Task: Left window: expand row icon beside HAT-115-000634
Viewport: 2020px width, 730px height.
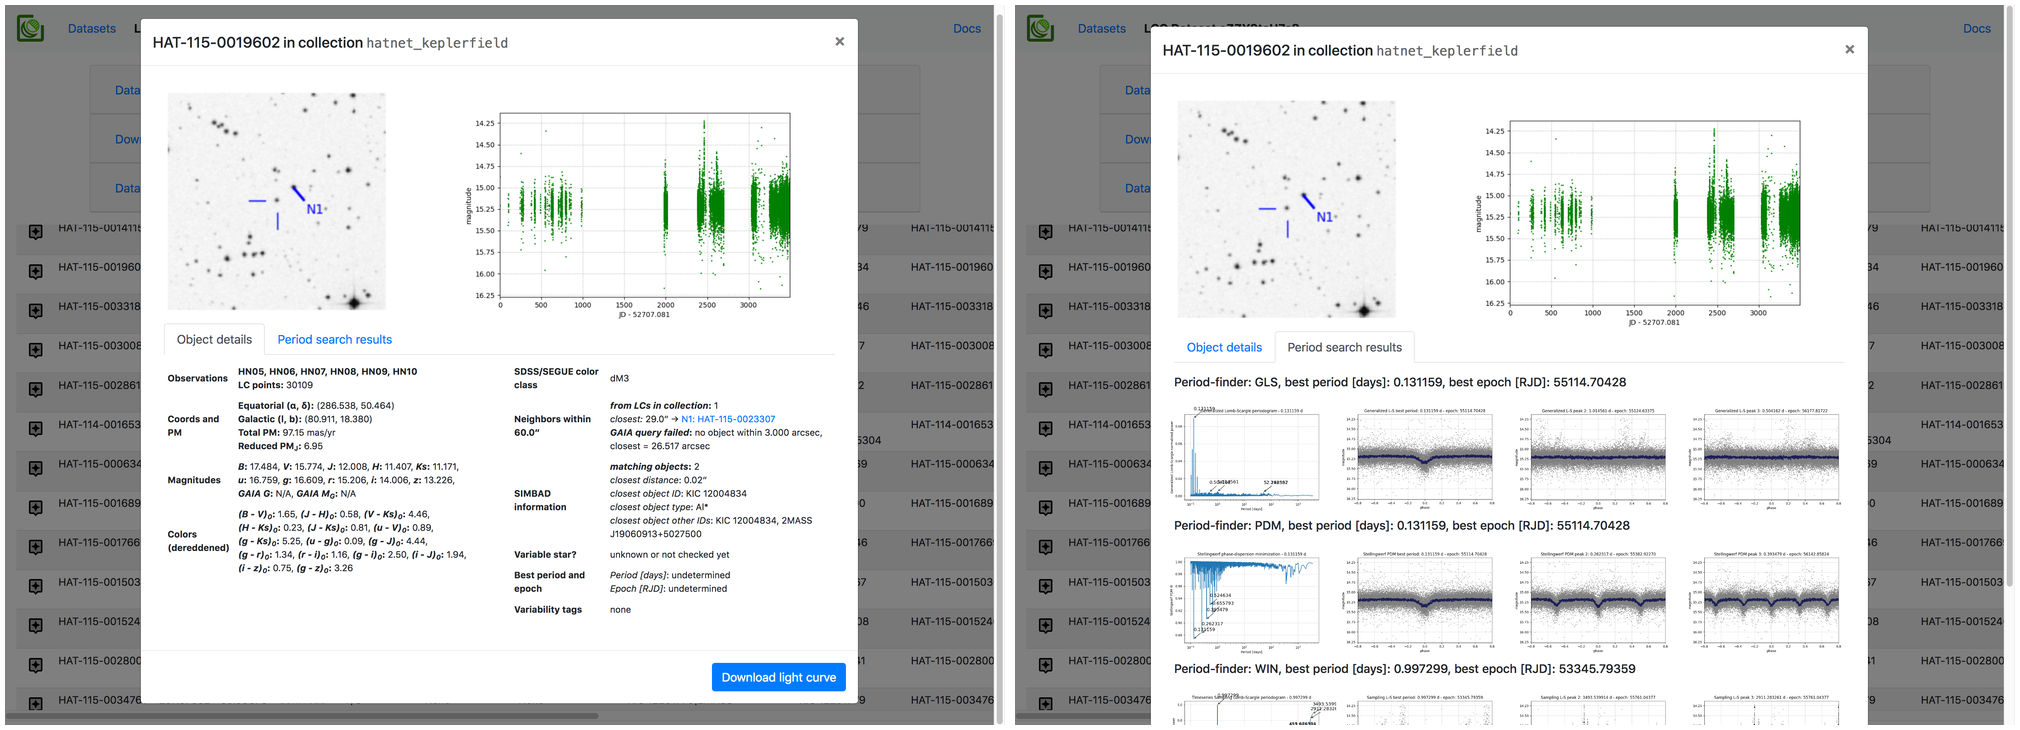Action: (x=36, y=468)
